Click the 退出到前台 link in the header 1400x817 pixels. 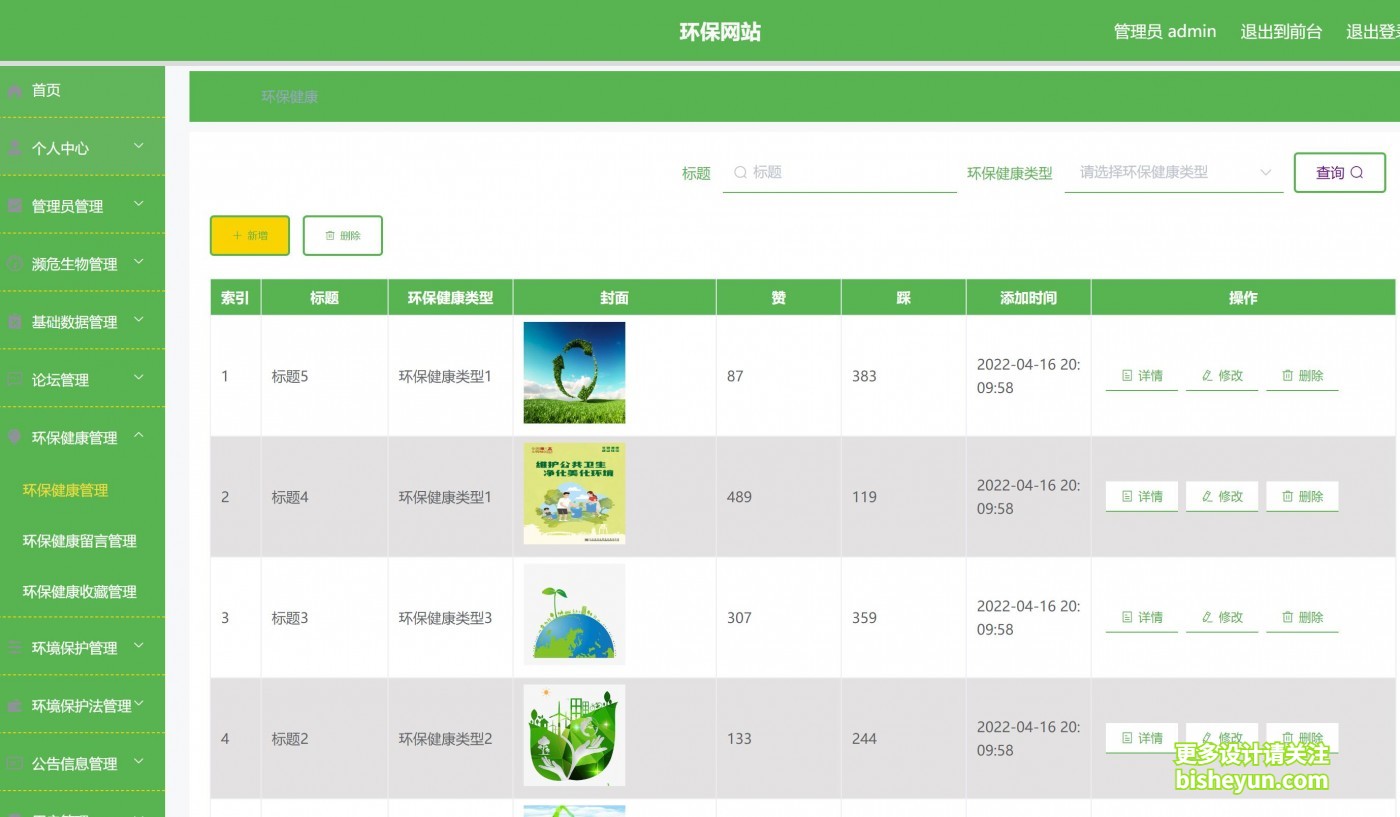pyautogui.click(x=1281, y=32)
